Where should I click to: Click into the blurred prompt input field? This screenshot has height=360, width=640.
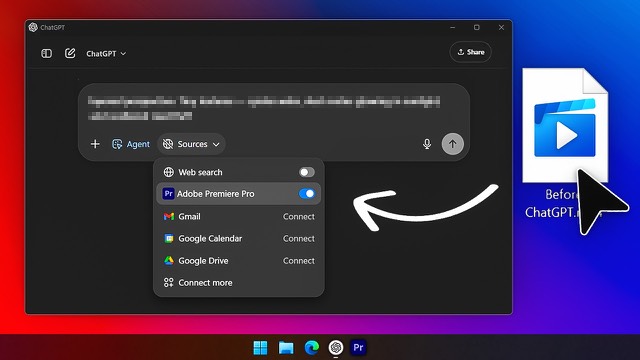(264, 108)
